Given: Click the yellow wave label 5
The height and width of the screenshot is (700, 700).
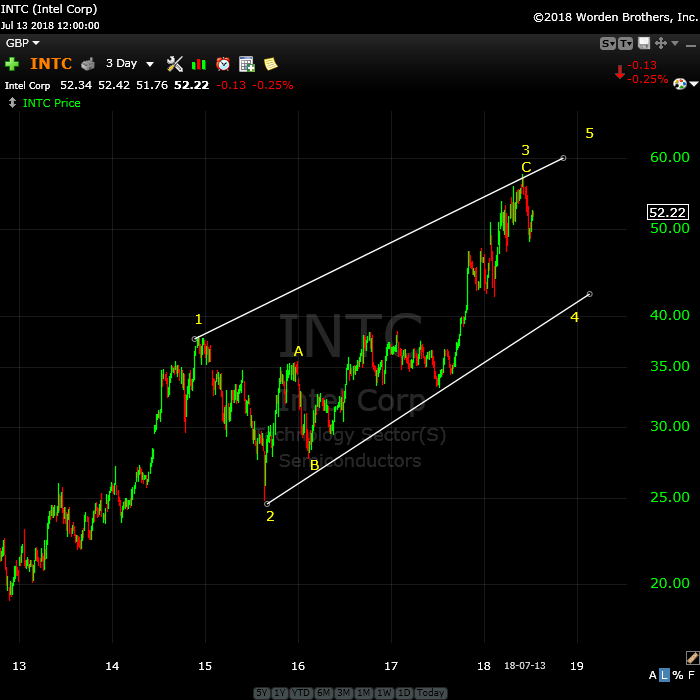Looking at the screenshot, I should [589, 133].
